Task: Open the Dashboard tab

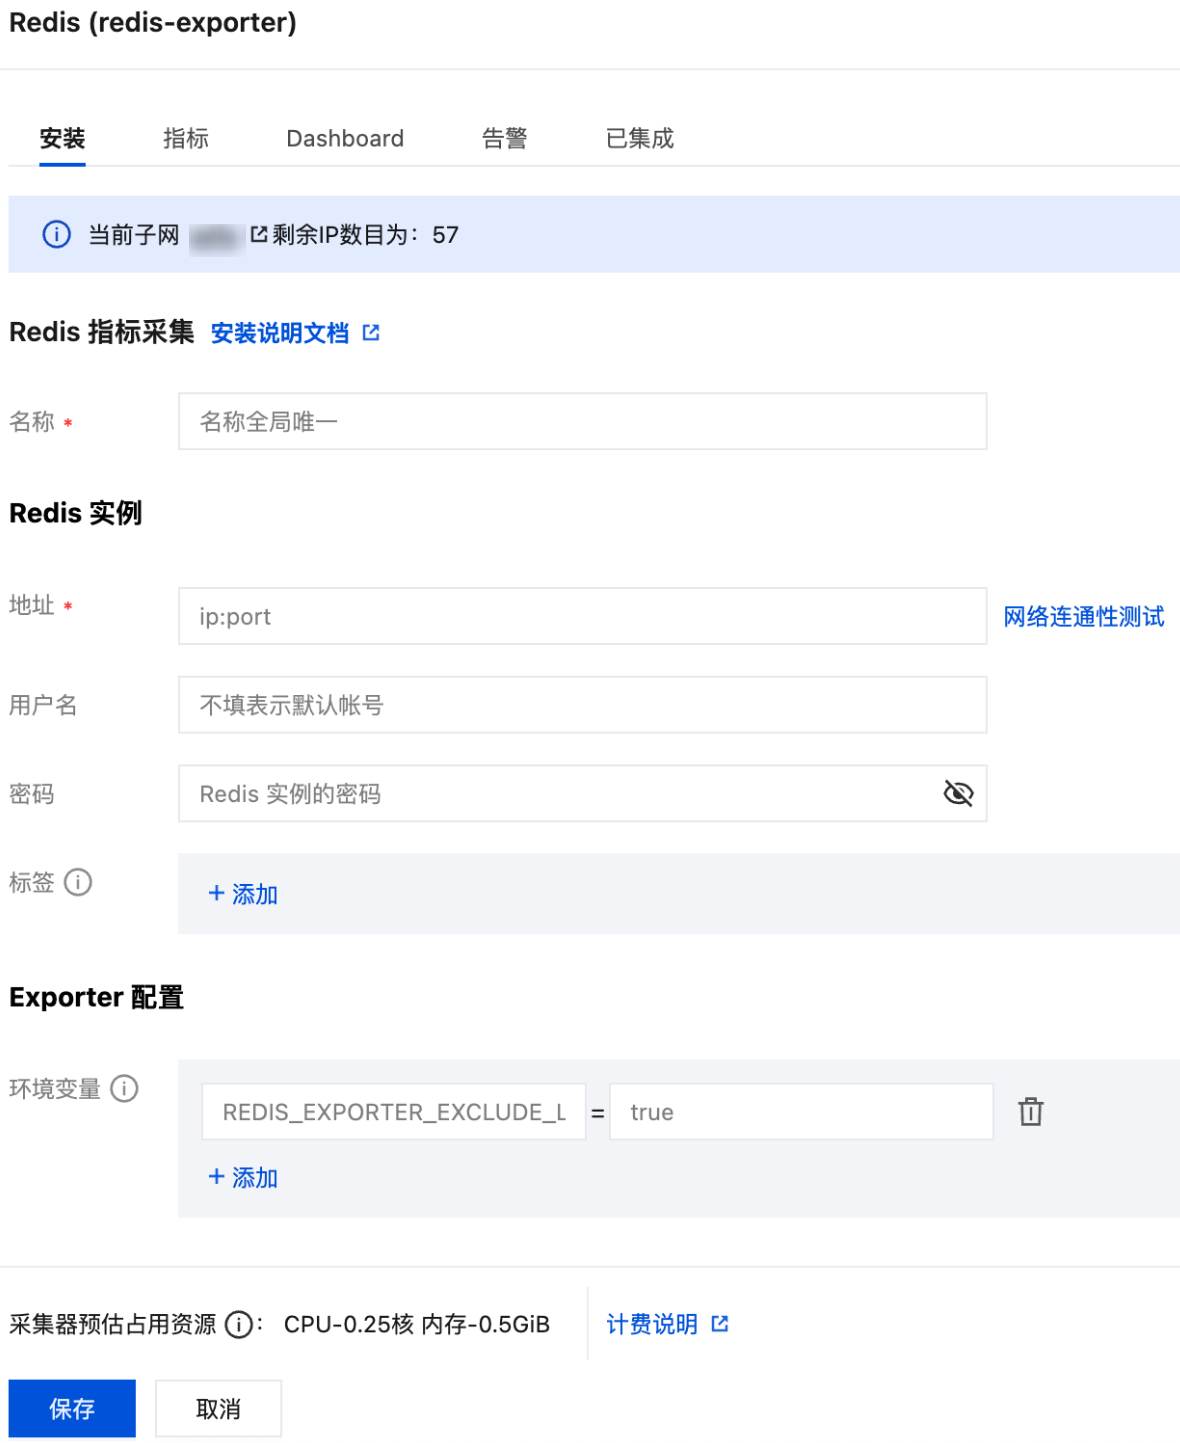Action: [x=345, y=138]
